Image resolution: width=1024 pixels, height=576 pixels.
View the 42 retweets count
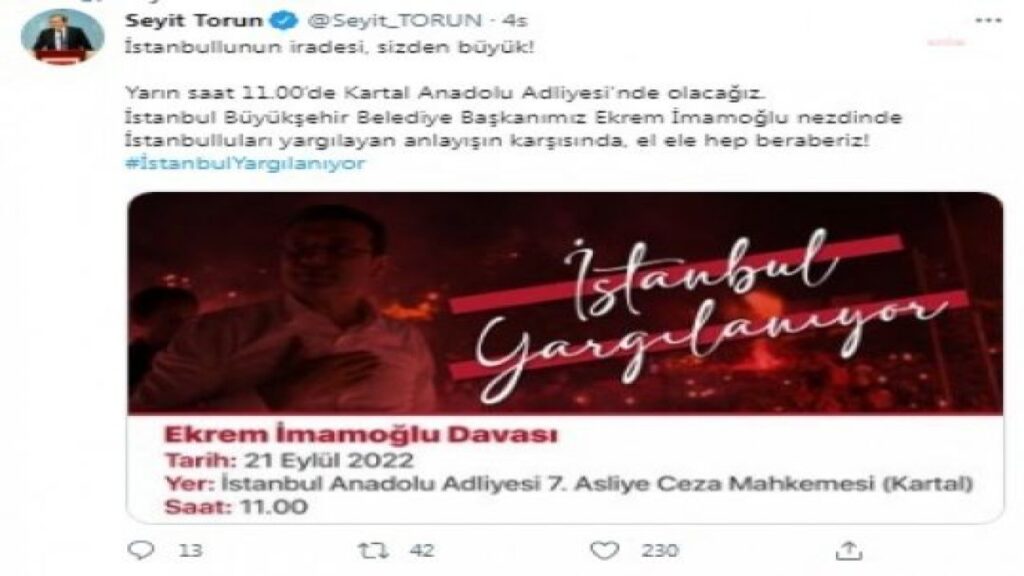pyautogui.click(x=422, y=551)
